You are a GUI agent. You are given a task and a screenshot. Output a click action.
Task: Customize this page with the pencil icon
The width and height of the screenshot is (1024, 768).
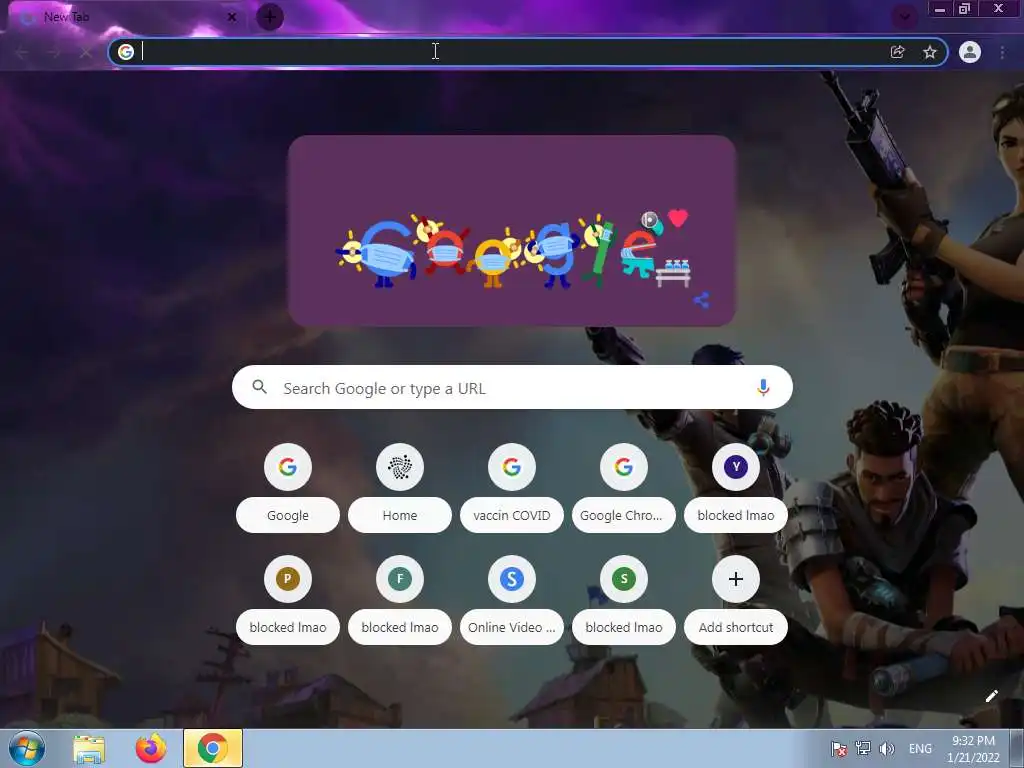tap(991, 696)
